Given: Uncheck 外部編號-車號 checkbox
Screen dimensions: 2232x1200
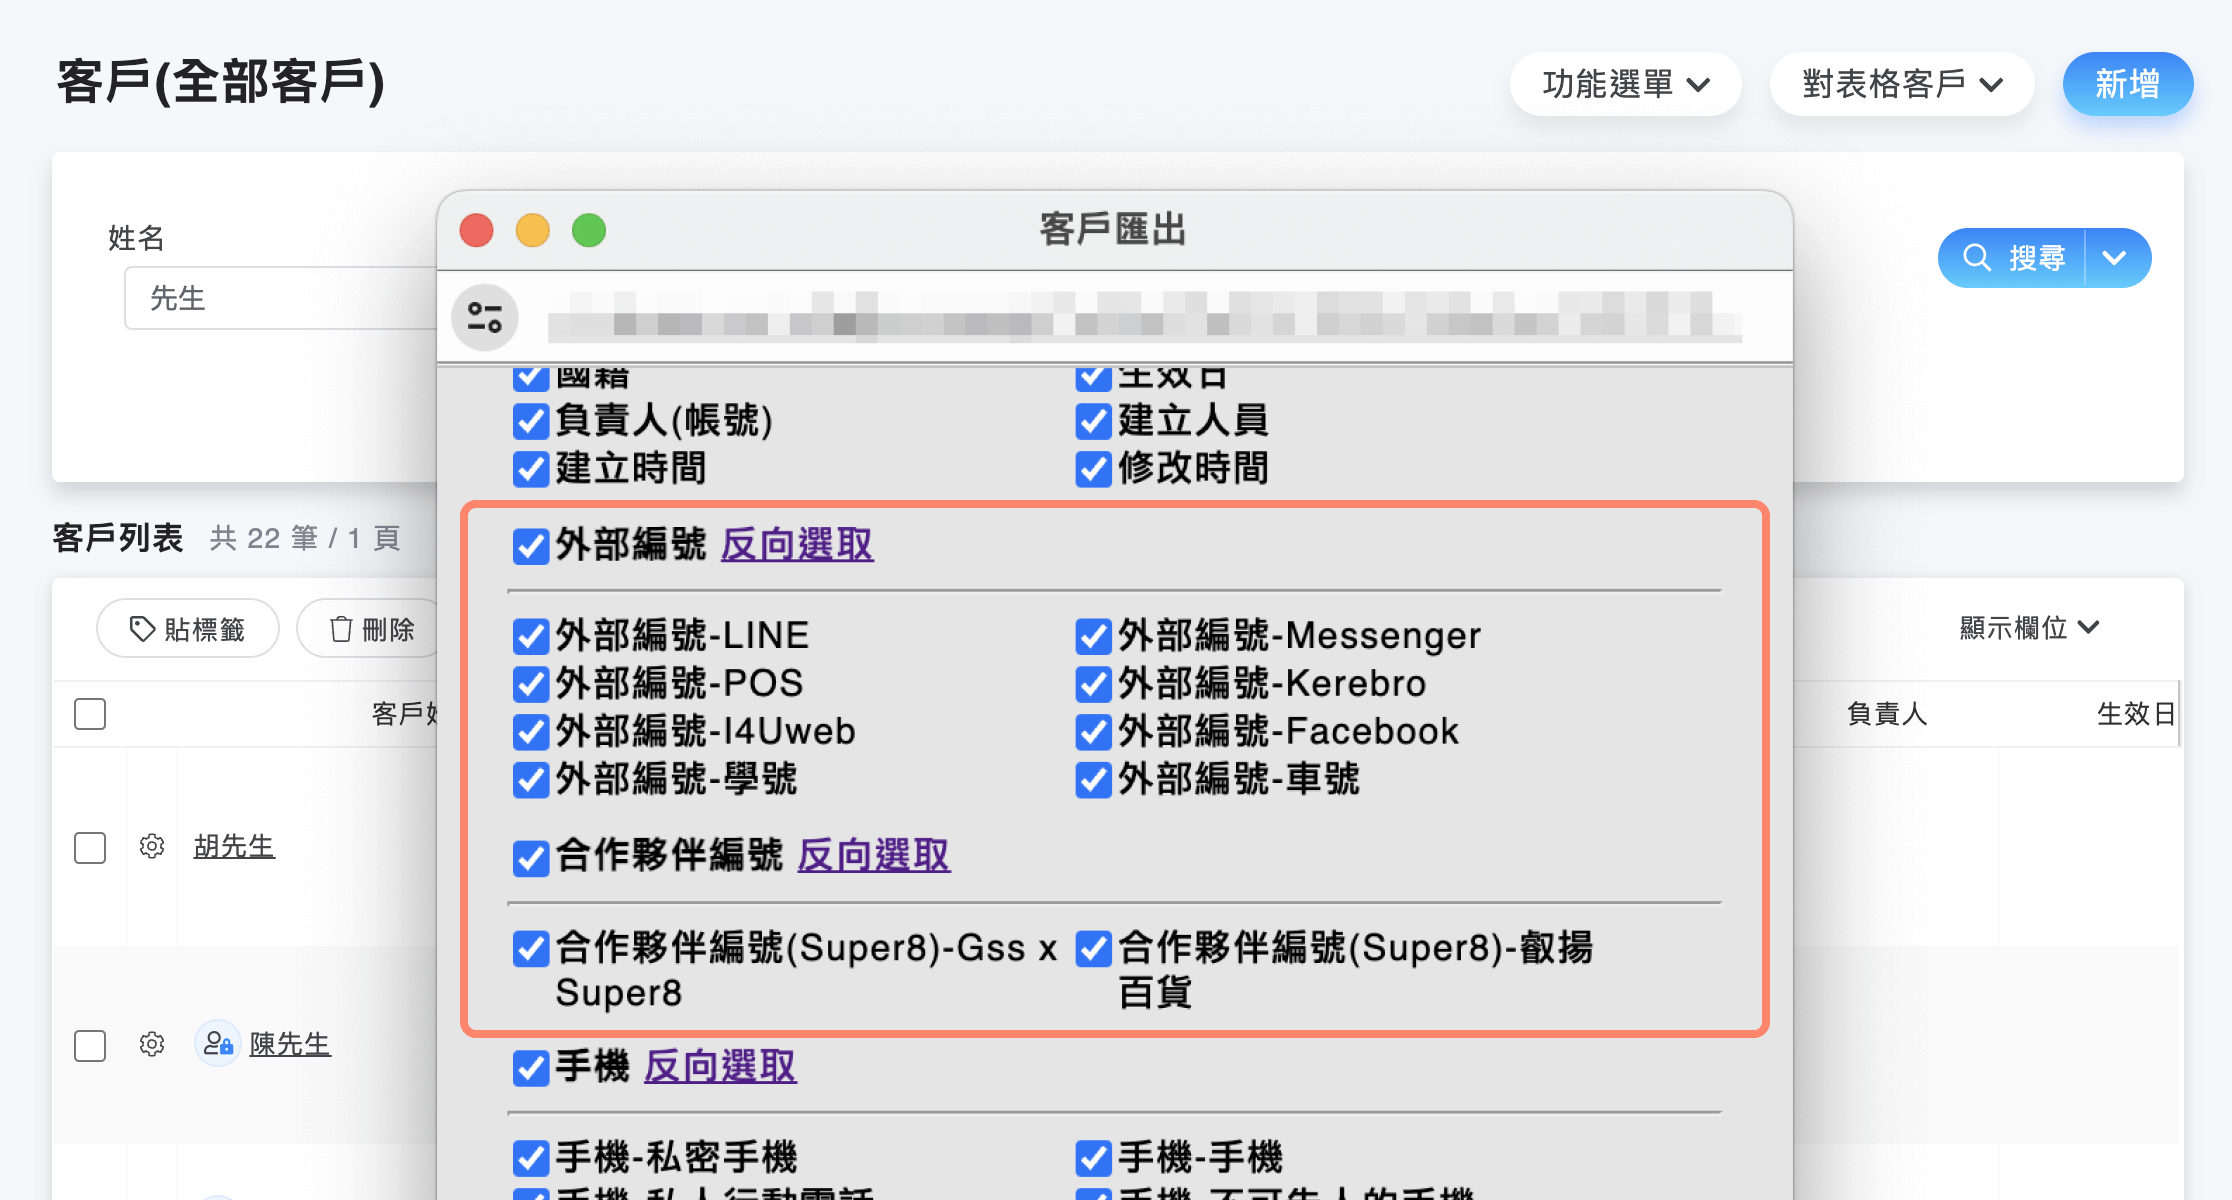Looking at the screenshot, I should (x=1094, y=780).
